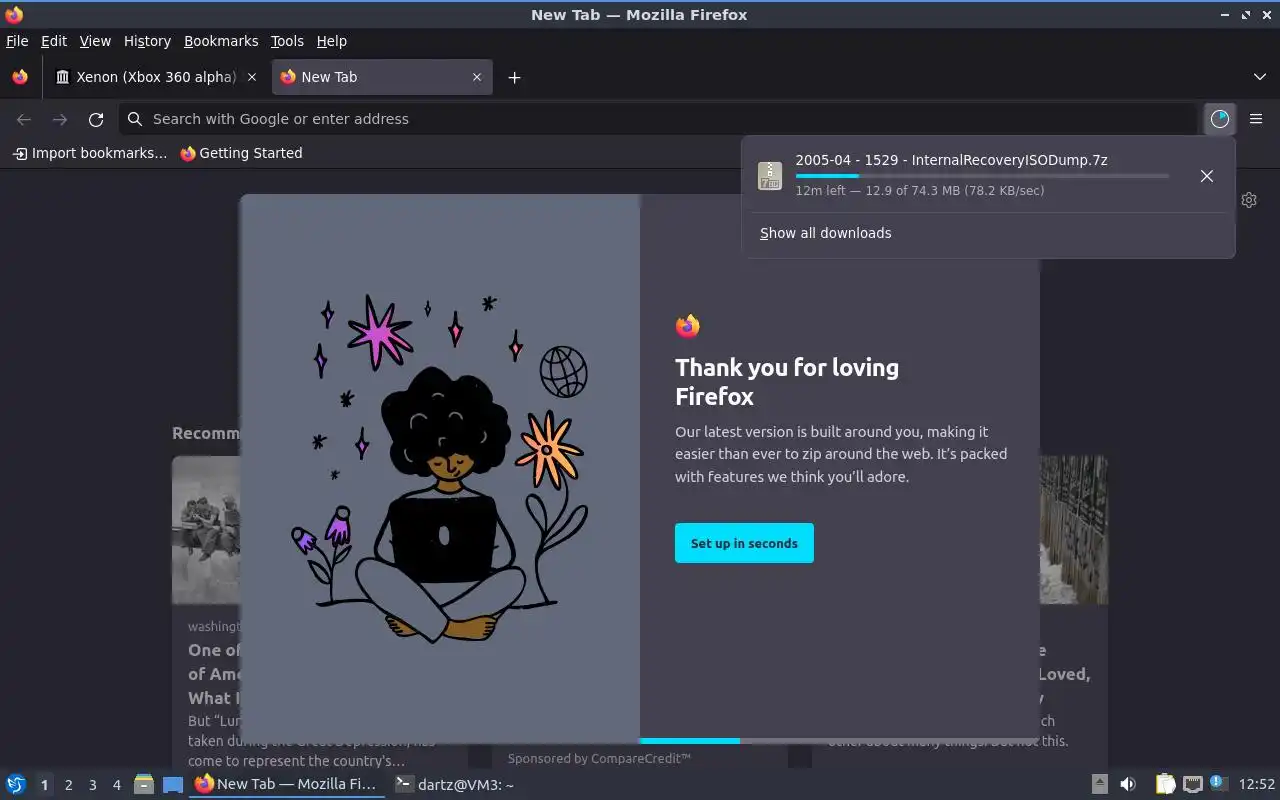1280x800 pixels.
Task: Open the new tab personalize gear icon
Action: (1249, 200)
